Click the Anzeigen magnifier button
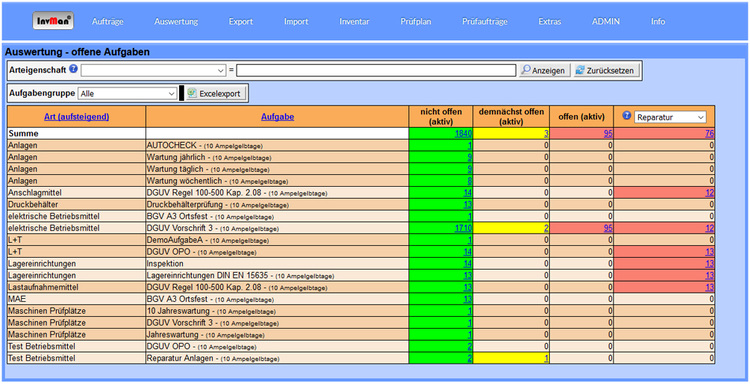The height and width of the screenshot is (384, 750). pyautogui.click(x=544, y=70)
